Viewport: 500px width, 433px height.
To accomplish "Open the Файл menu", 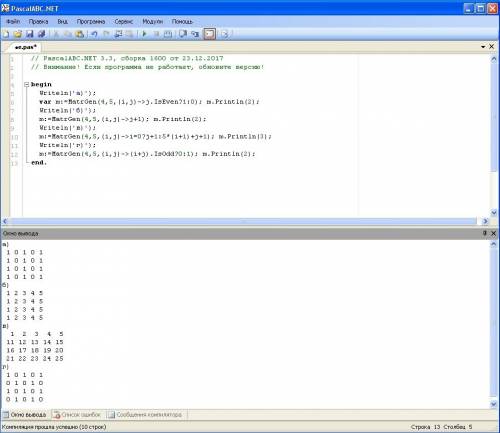I will [13, 22].
